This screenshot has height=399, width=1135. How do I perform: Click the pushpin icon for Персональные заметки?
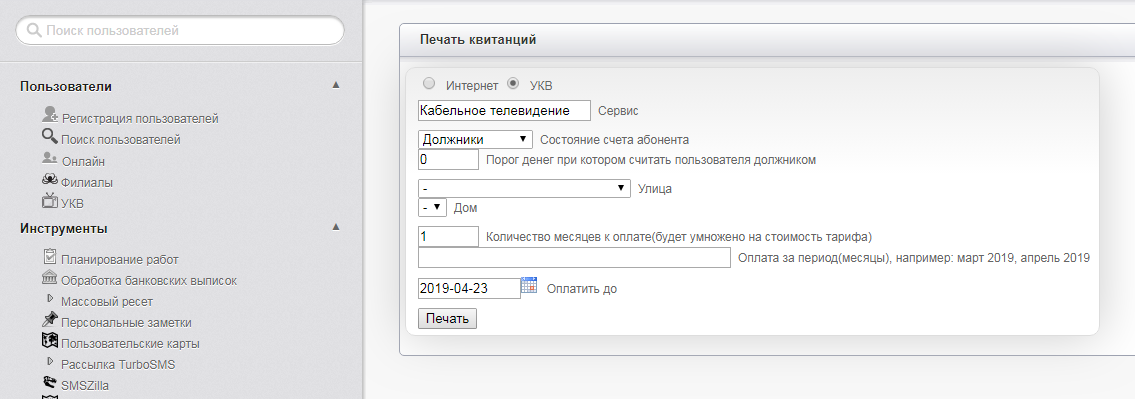(50, 319)
